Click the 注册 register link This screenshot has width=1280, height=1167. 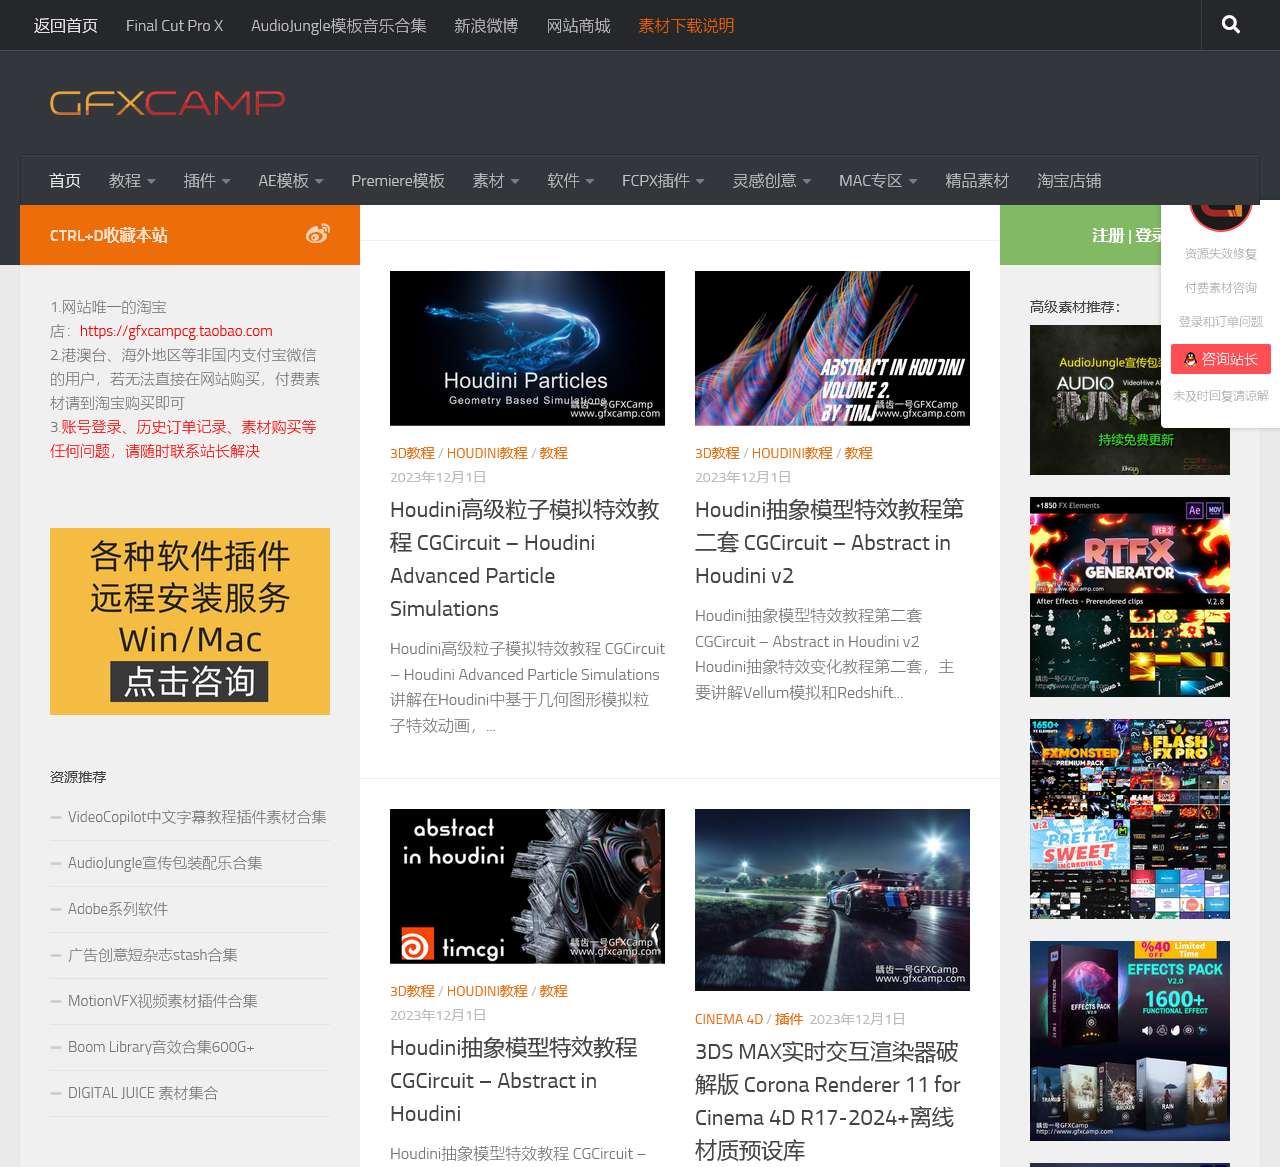[x=1108, y=235]
